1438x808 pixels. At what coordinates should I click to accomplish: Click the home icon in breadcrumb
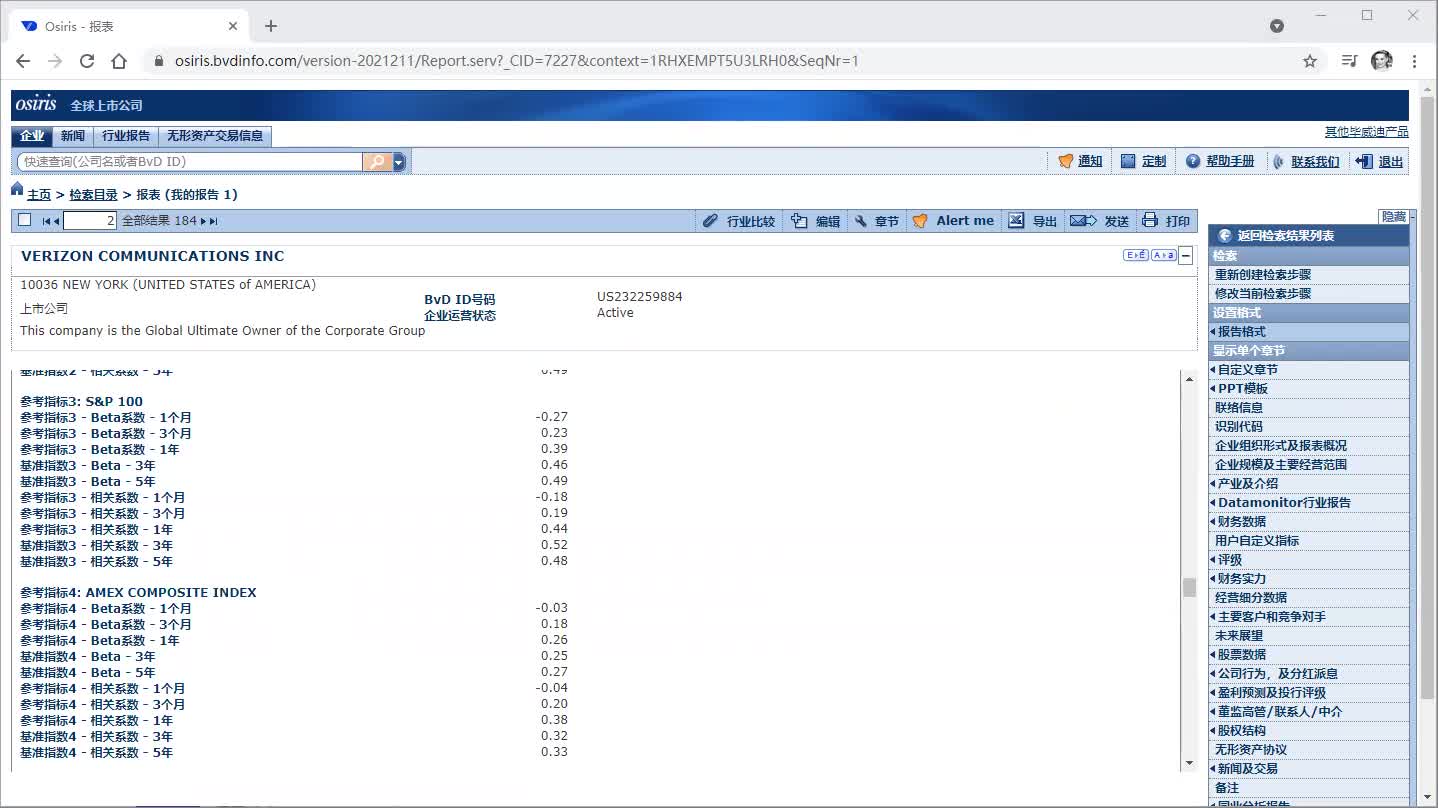[x=17, y=189]
